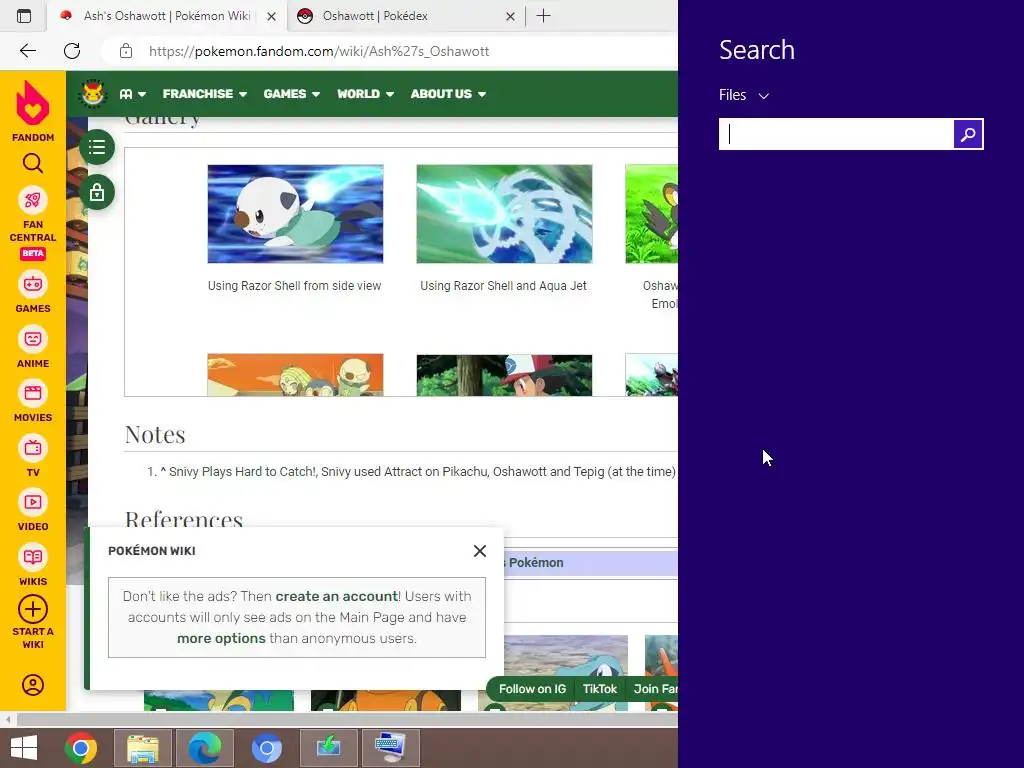This screenshot has width=1024, height=768.
Task: Close the Ash's Oshawott tab
Action: [272, 16]
